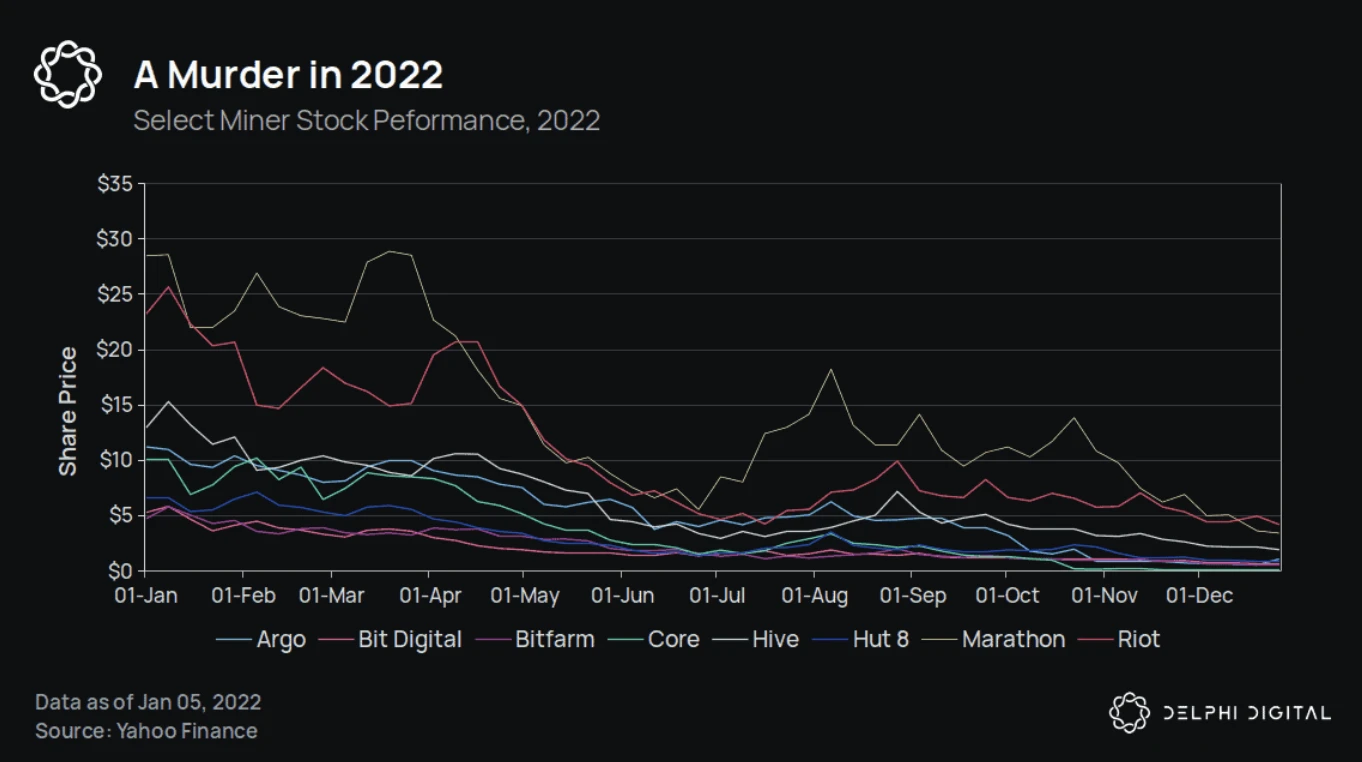Click the DELPHI DIGITAL wordmark text
1362x762 pixels.
[1246, 713]
